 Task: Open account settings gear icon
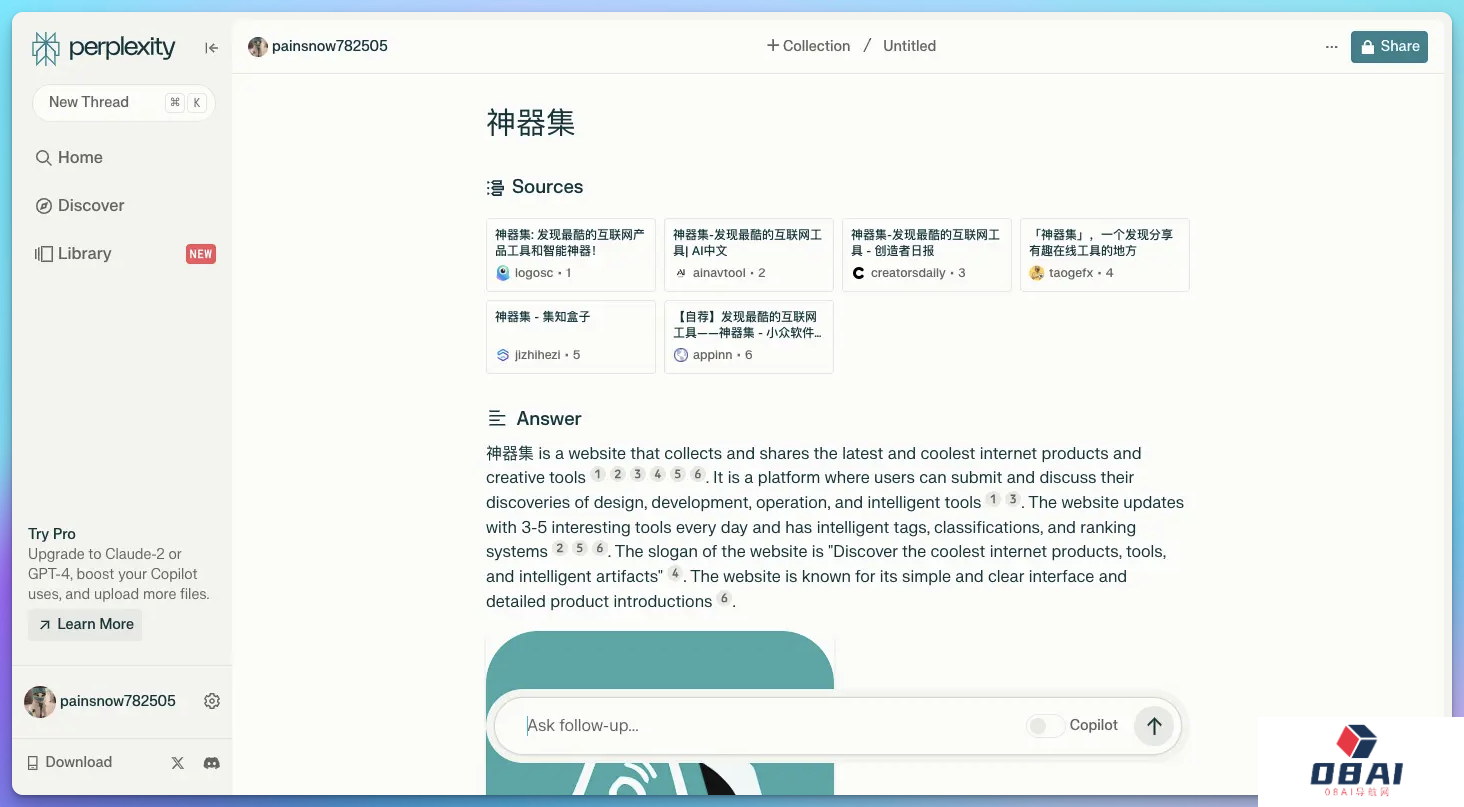coord(212,701)
